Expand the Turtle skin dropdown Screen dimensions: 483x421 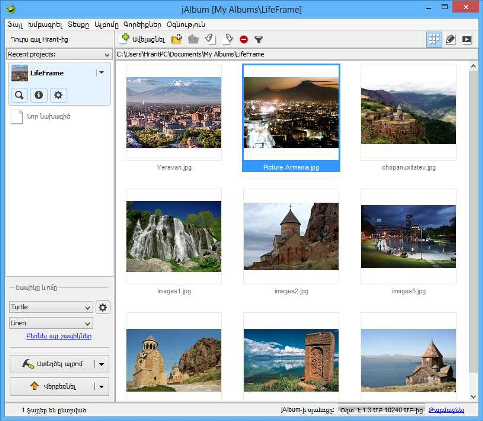[51, 307]
